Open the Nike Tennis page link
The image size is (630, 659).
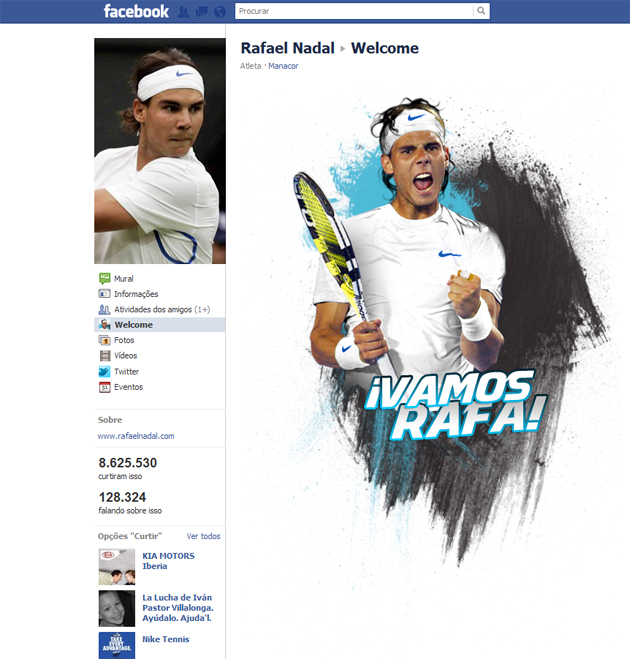click(x=166, y=639)
